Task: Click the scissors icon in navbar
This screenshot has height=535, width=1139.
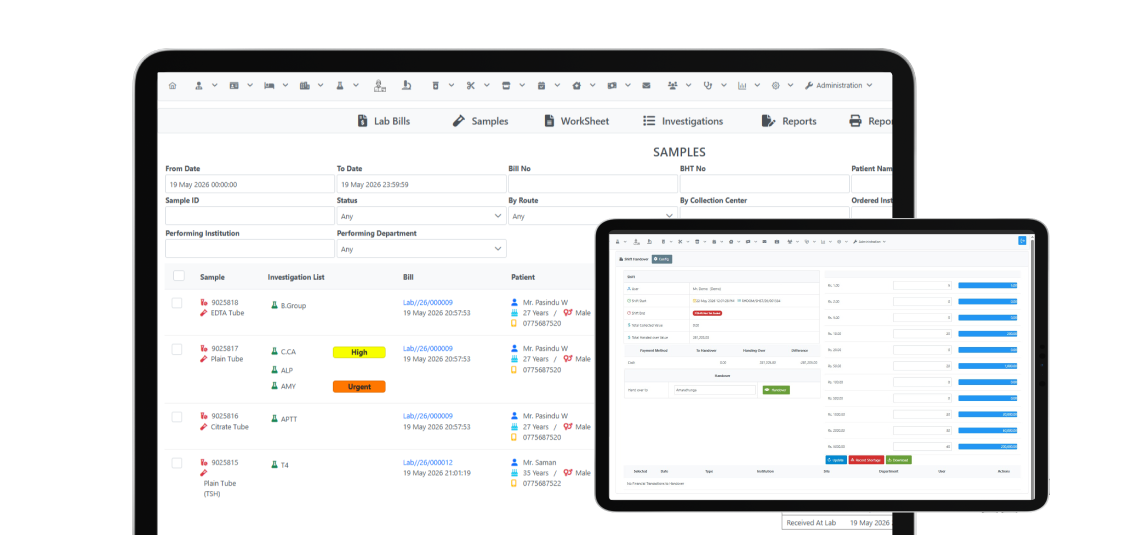Action: point(471,86)
